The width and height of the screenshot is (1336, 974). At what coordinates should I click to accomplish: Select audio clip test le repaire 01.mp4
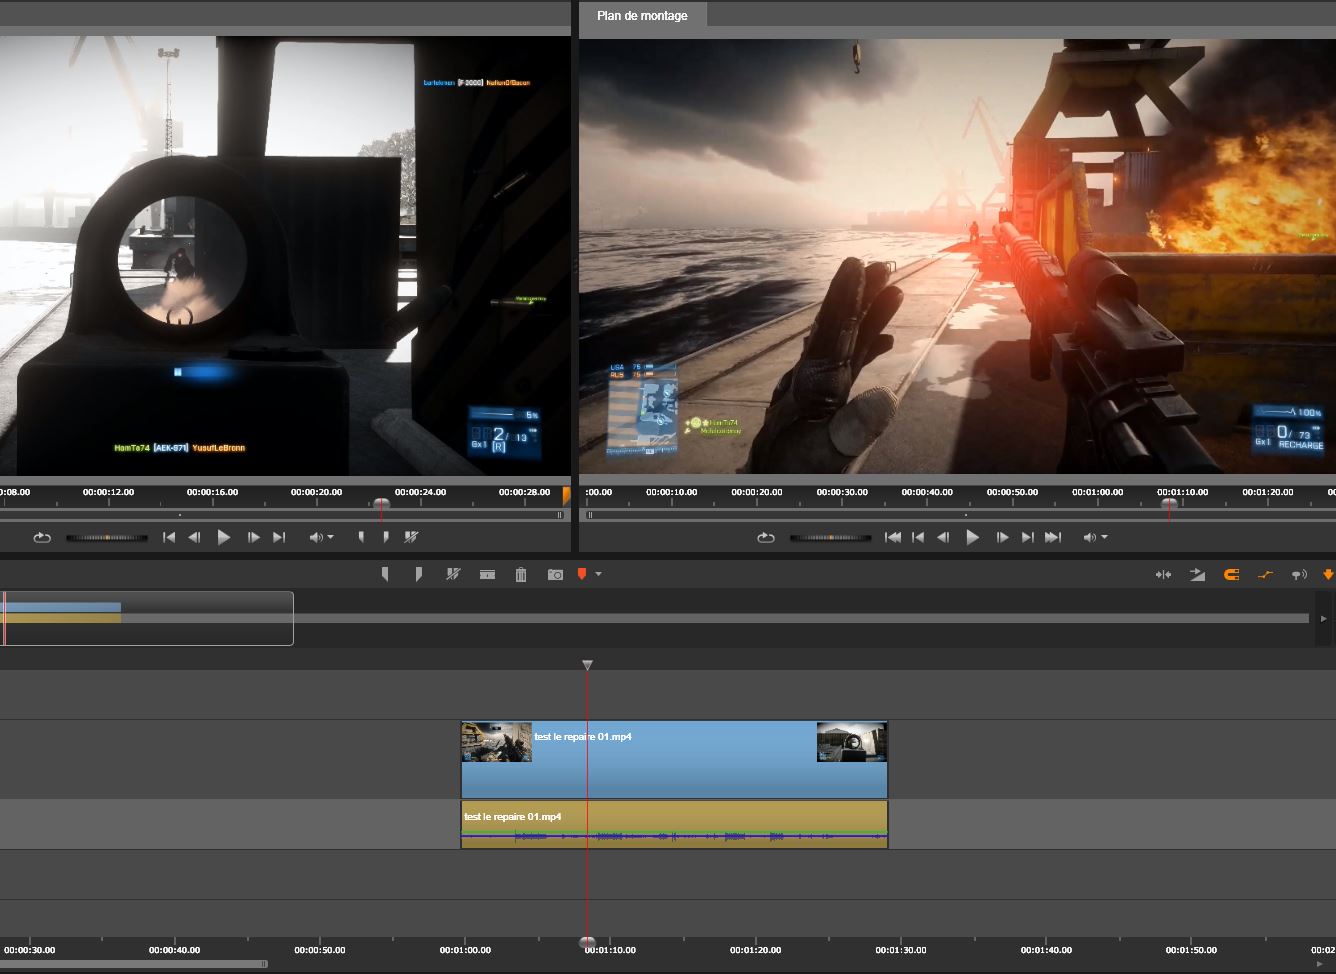(674, 825)
